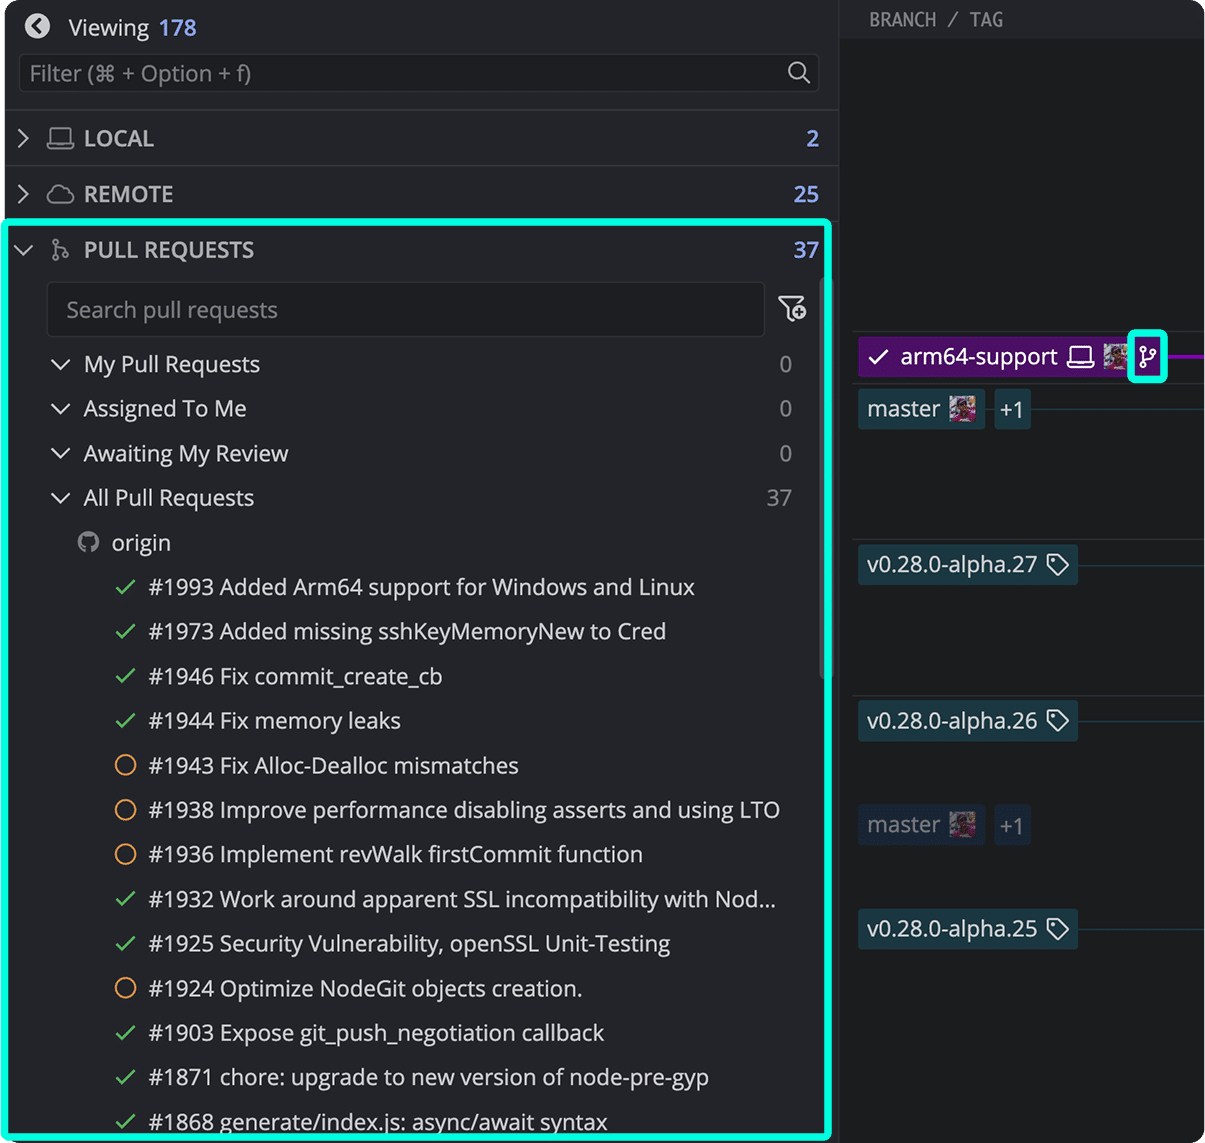The width and height of the screenshot is (1205, 1143).
Task: Click the pull request icon on arm64-support branch
Action: pos(1146,356)
